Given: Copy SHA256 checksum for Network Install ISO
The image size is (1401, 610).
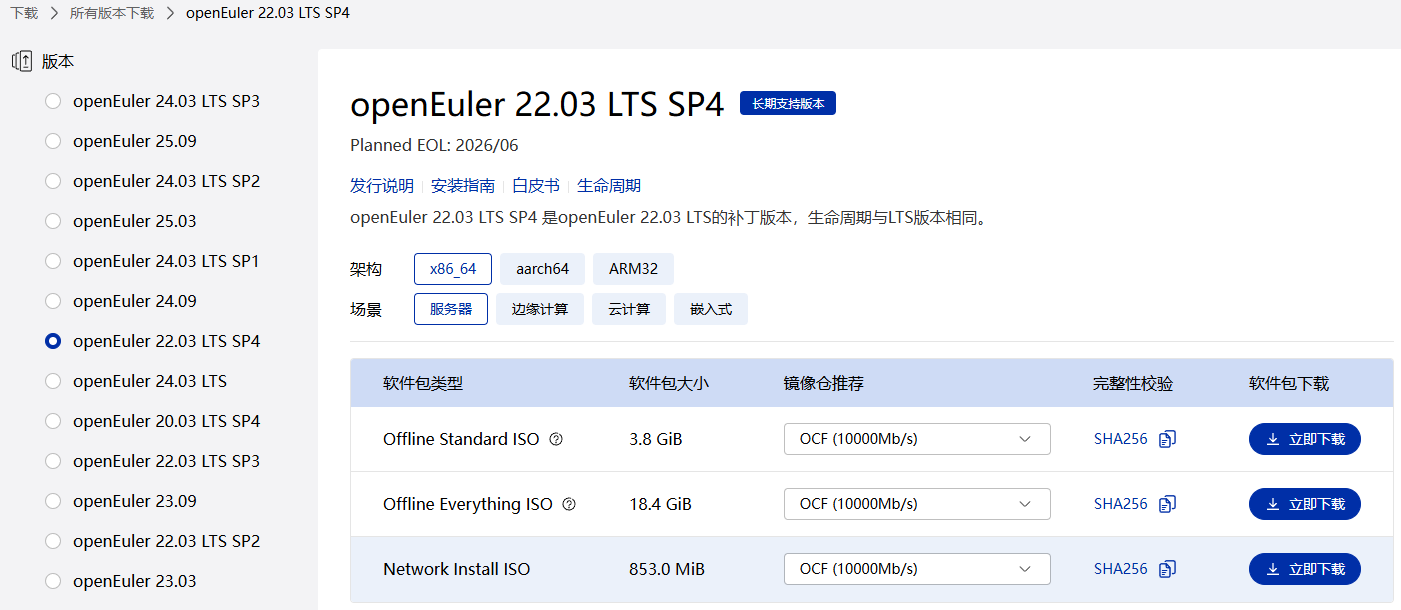Looking at the screenshot, I should point(1167,569).
